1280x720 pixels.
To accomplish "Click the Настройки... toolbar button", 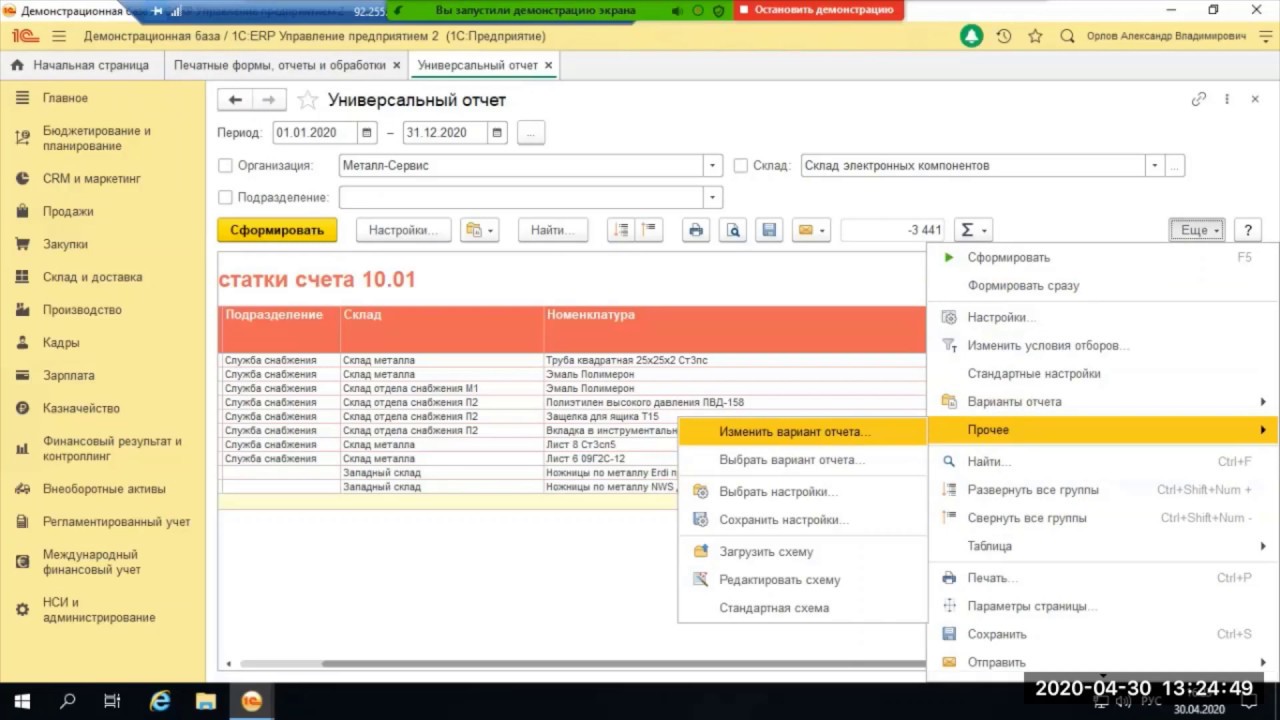I will click(403, 230).
